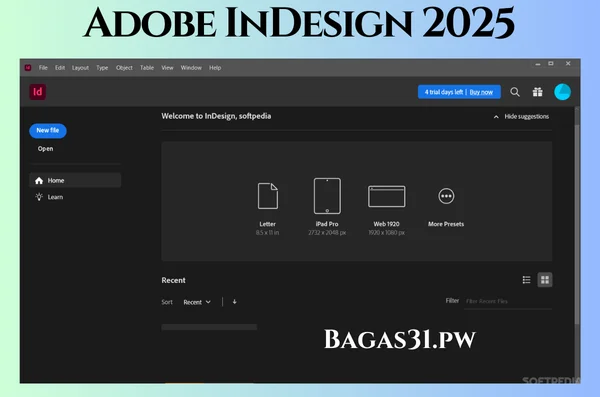Click the New file button
This screenshot has height=397, width=600.
point(48,131)
